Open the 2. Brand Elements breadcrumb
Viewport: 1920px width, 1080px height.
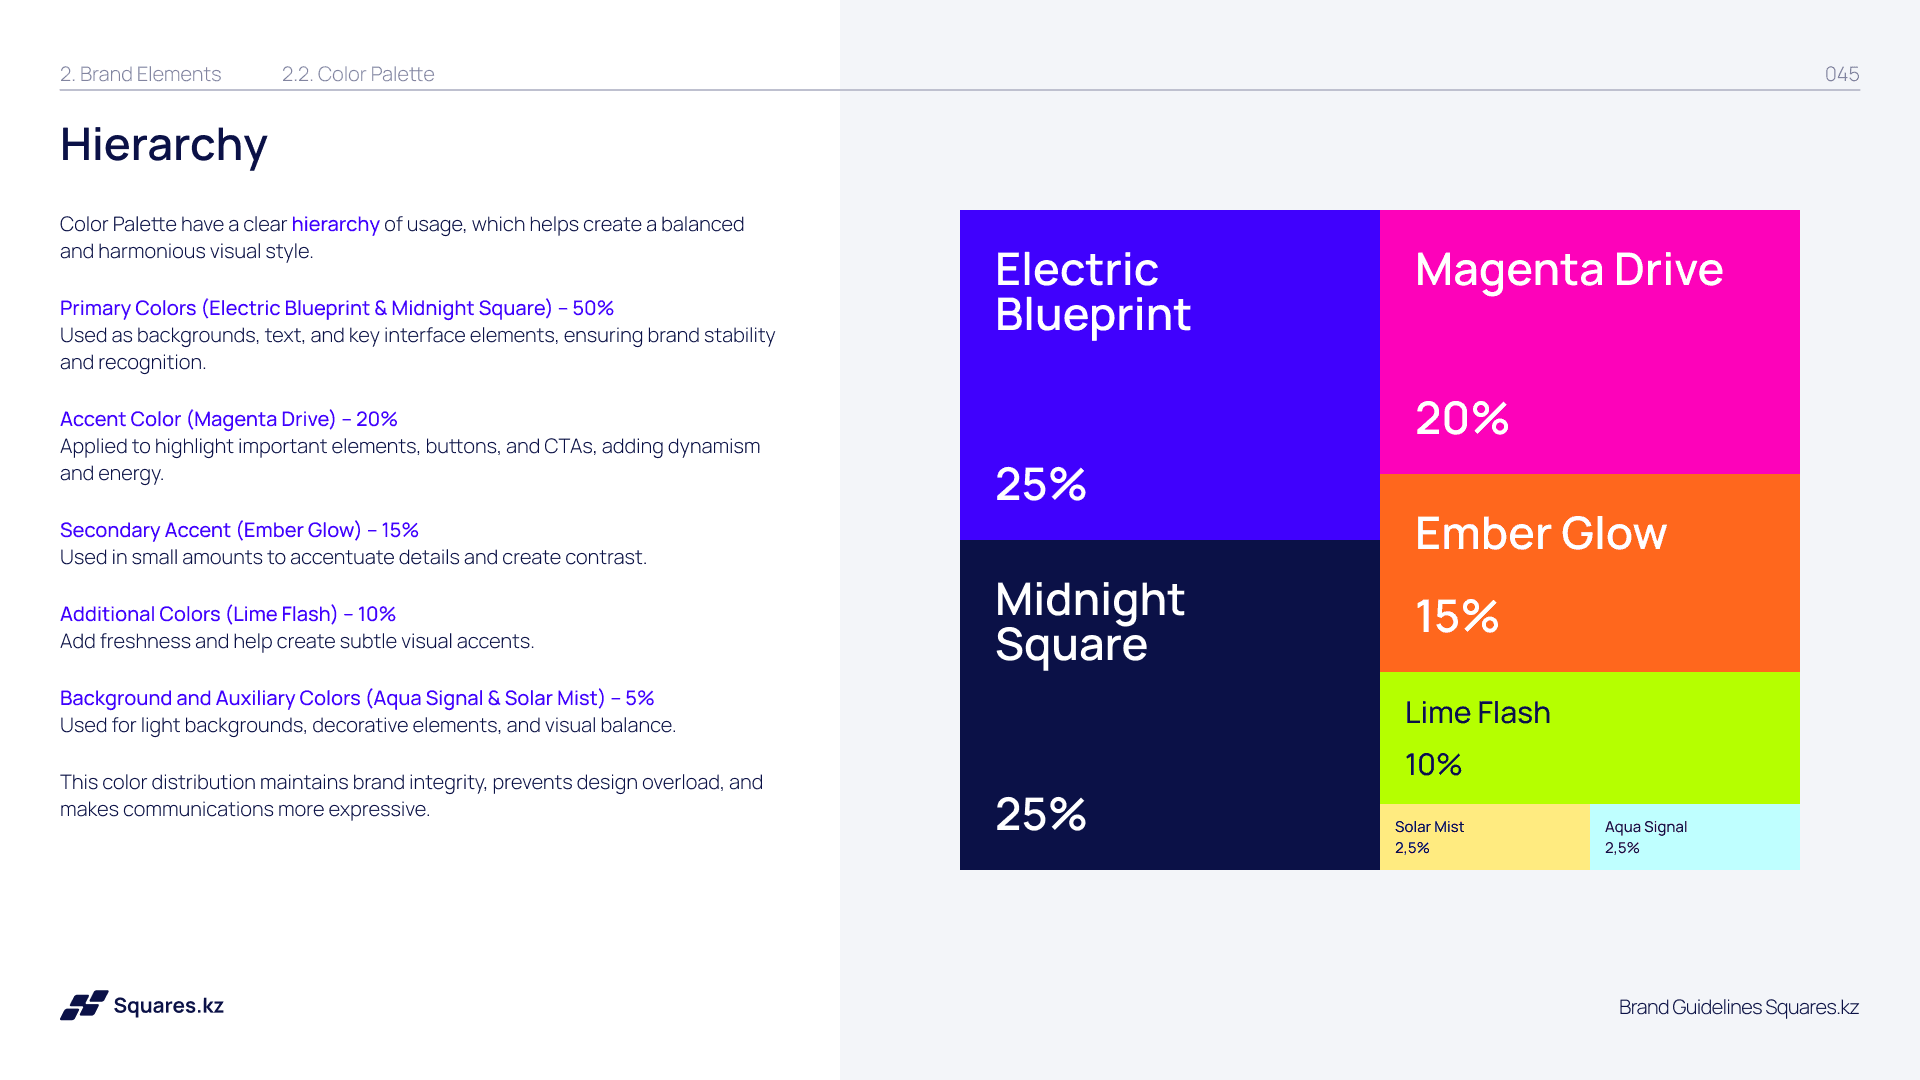click(x=140, y=74)
